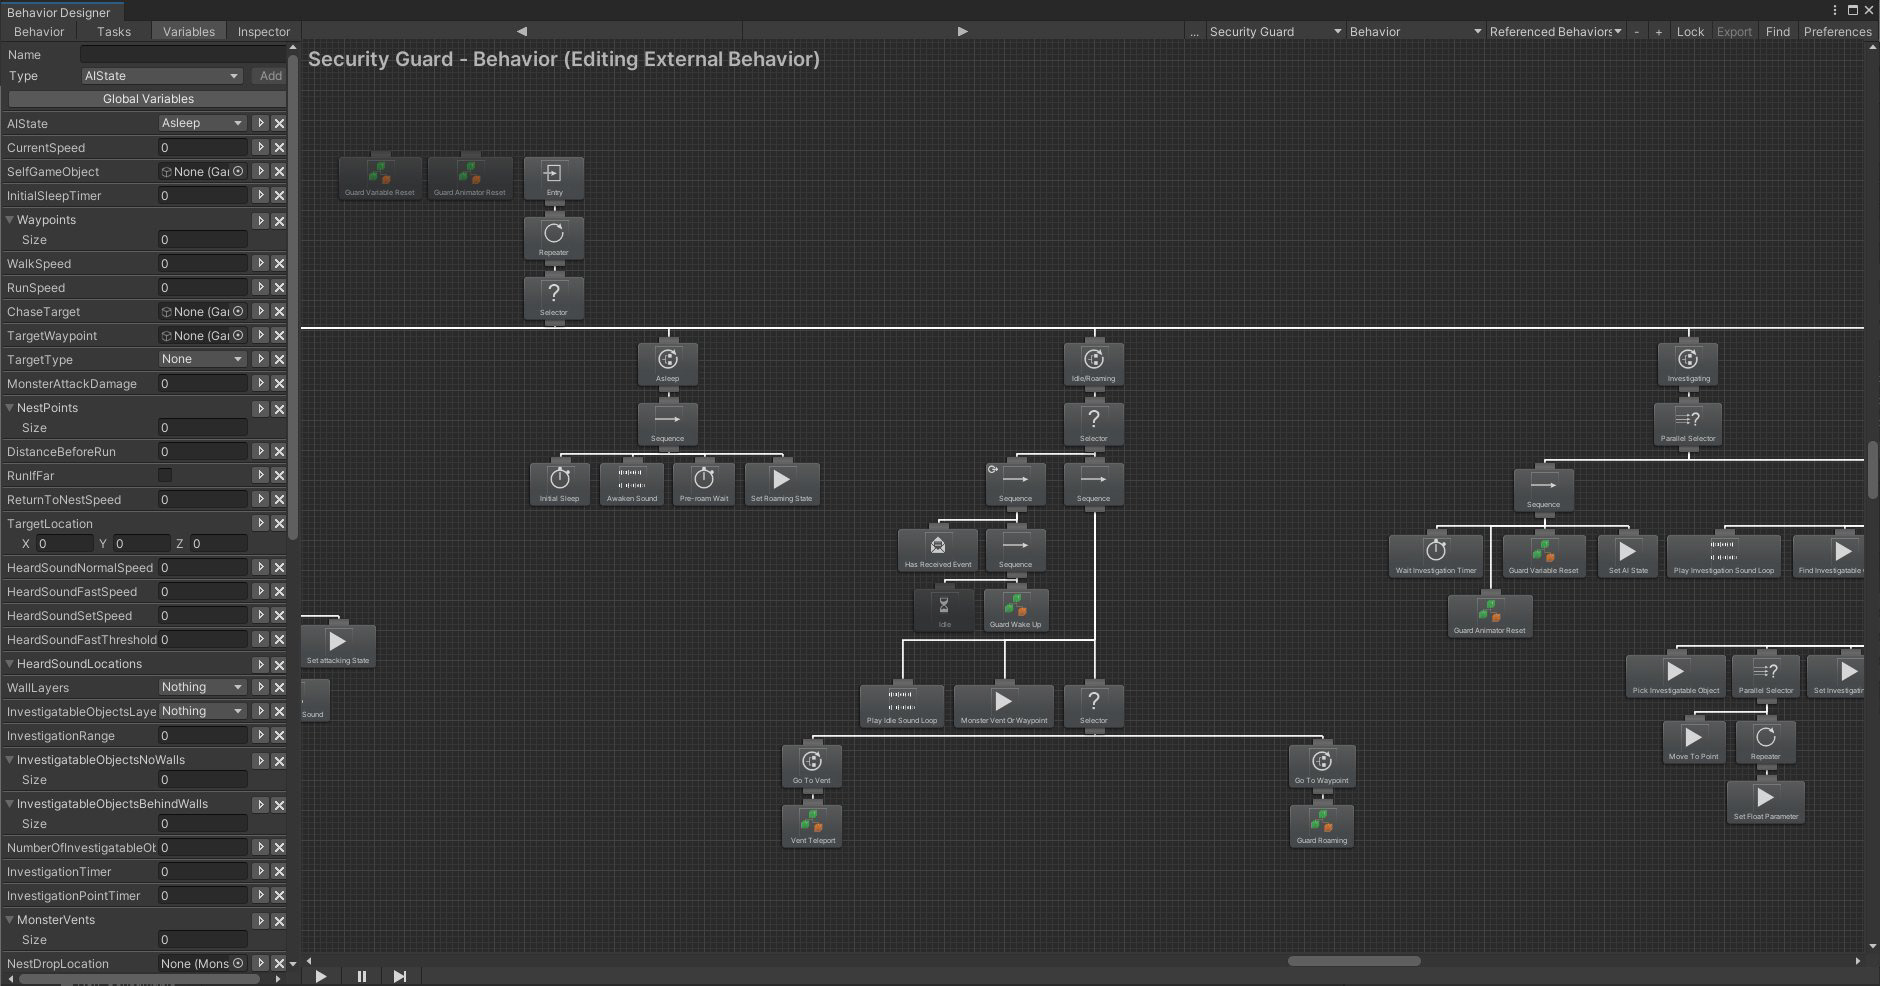The height and width of the screenshot is (986, 1880).
Task: Select the Wait Investigation Timer node
Action: point(1436,556)
